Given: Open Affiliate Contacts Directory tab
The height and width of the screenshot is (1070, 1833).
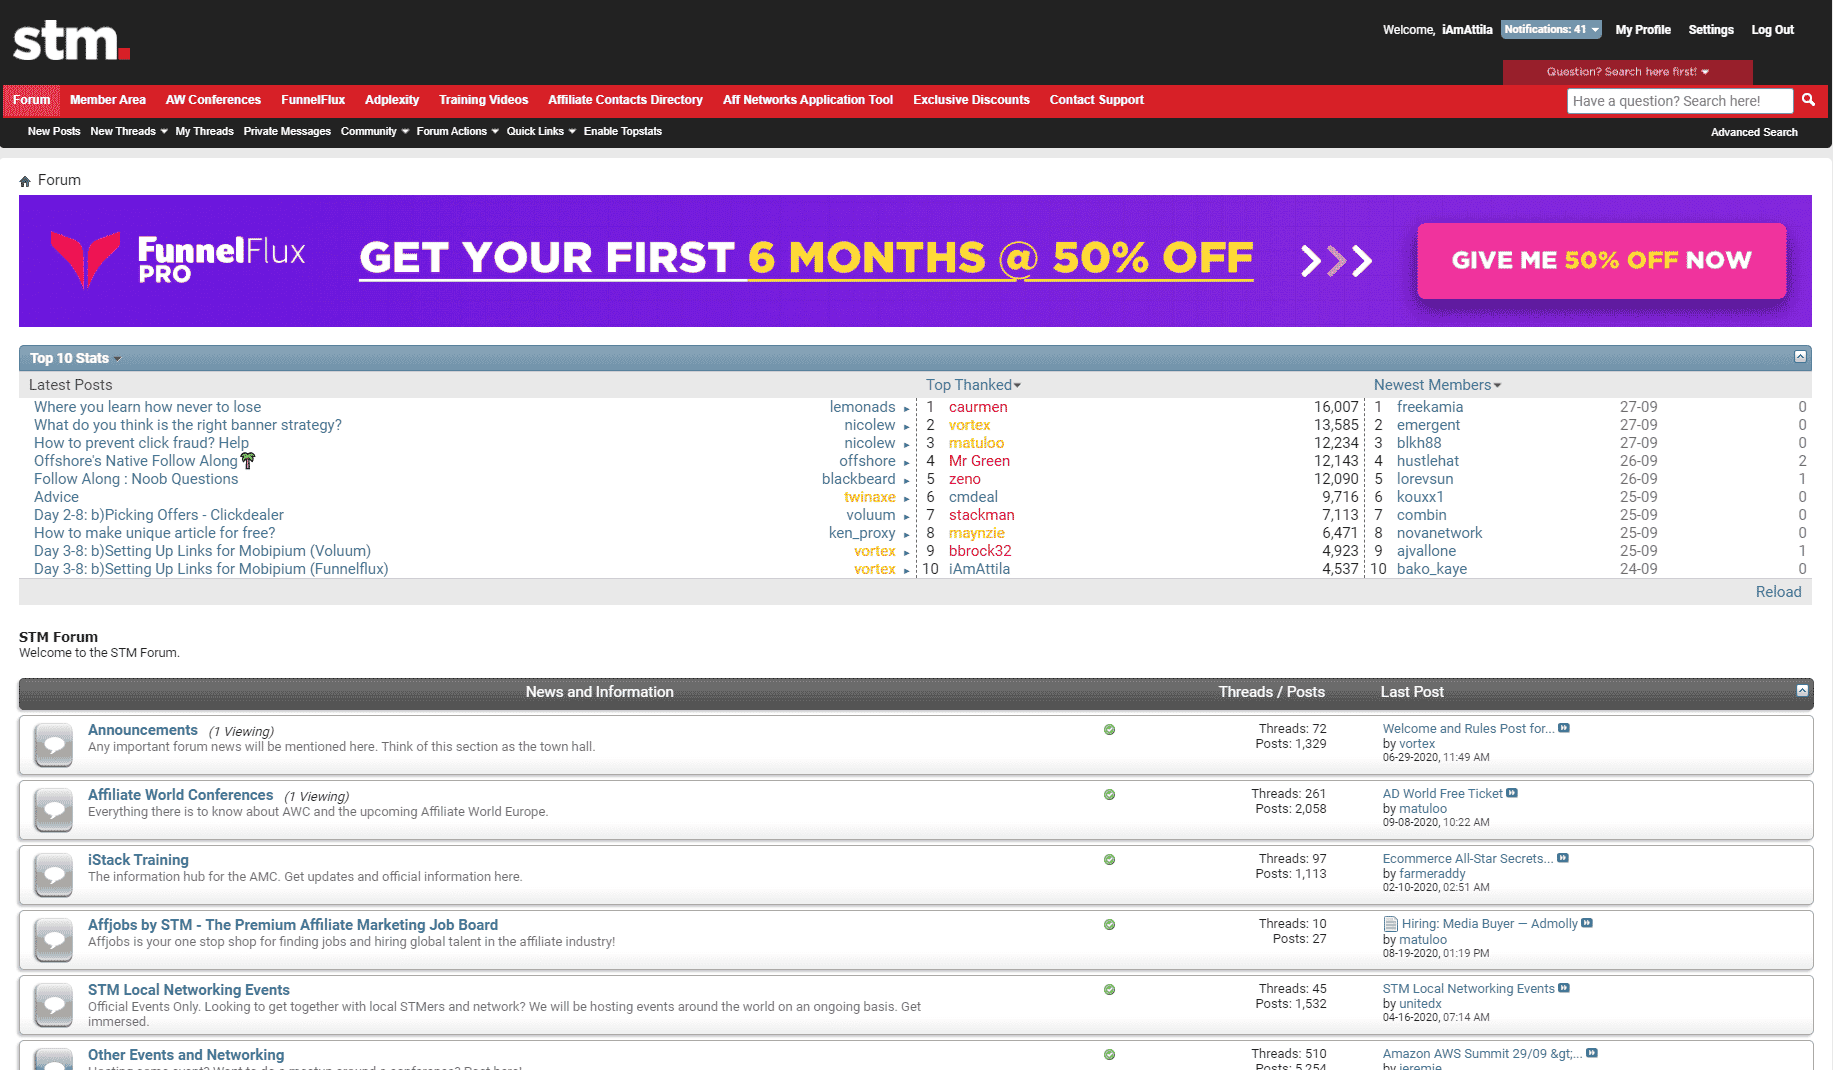Looking at the screenshot, I should 625,100.
